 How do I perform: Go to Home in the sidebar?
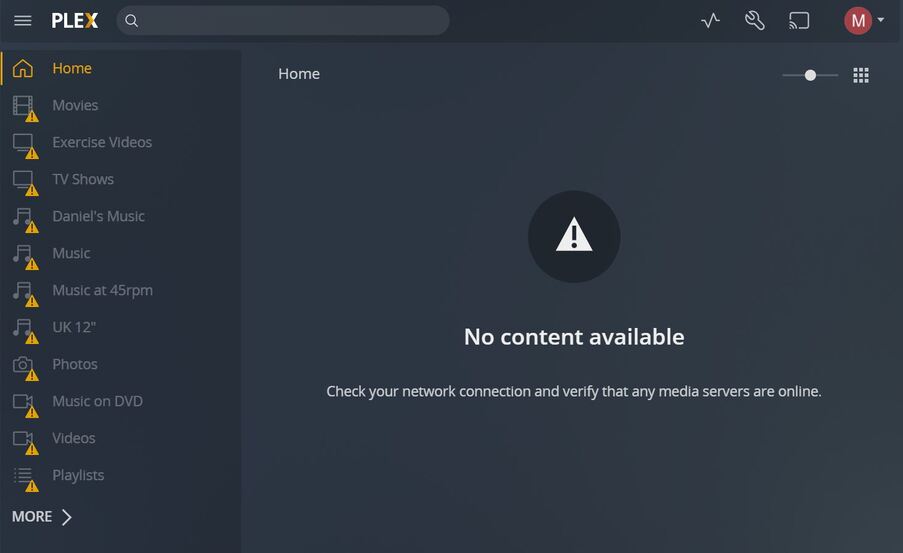point(72,68)
